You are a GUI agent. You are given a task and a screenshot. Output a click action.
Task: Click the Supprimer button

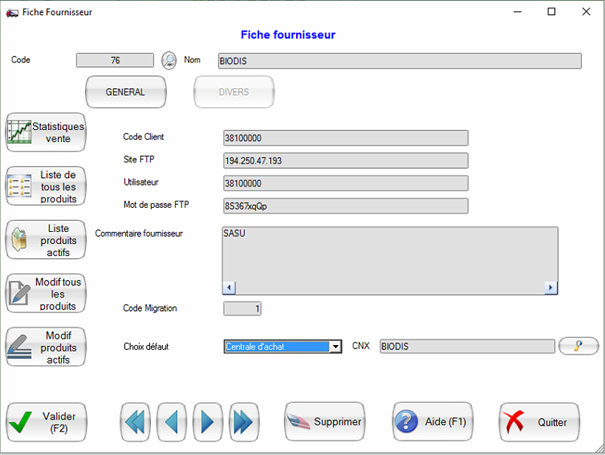coord(325,422)
